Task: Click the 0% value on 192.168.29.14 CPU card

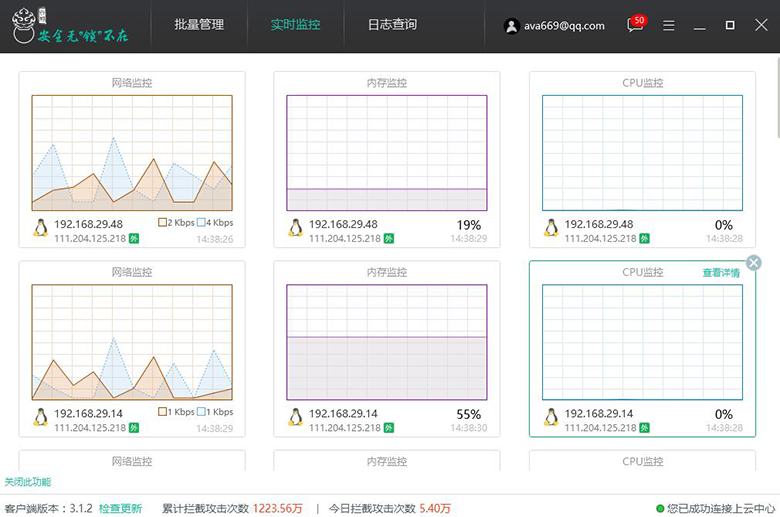Action: [x=724, y=414]
